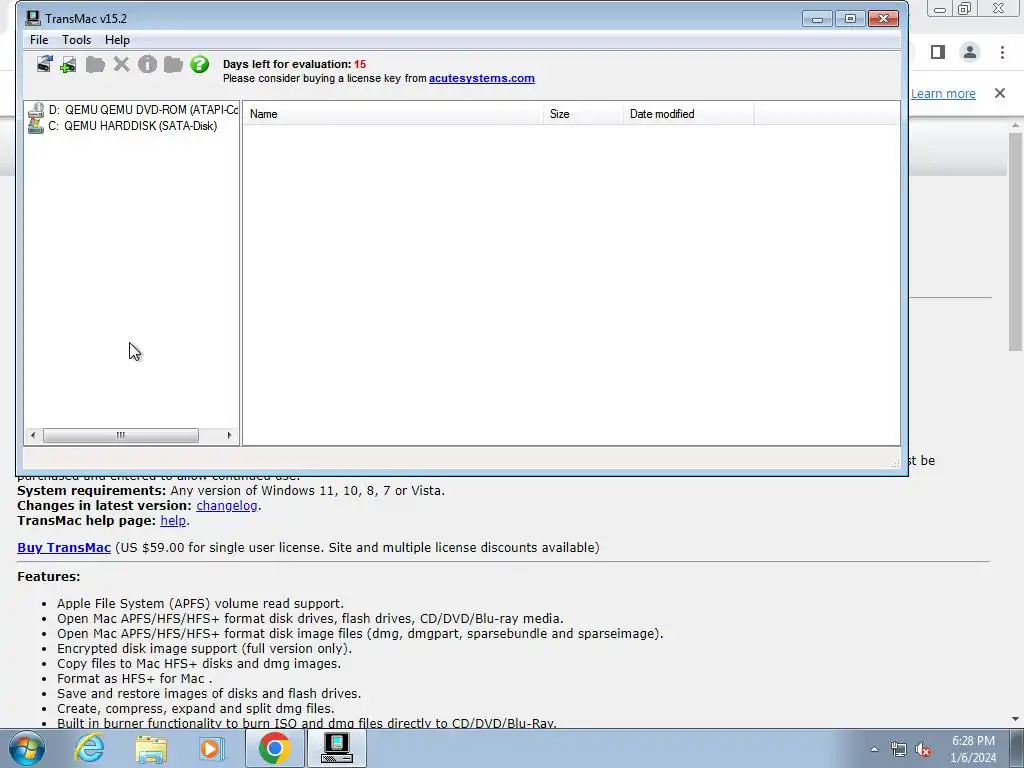1024x768 pixels.
Task: Sort by the Date modified column header
Action: pyautogui.click(x=688, y=114)
